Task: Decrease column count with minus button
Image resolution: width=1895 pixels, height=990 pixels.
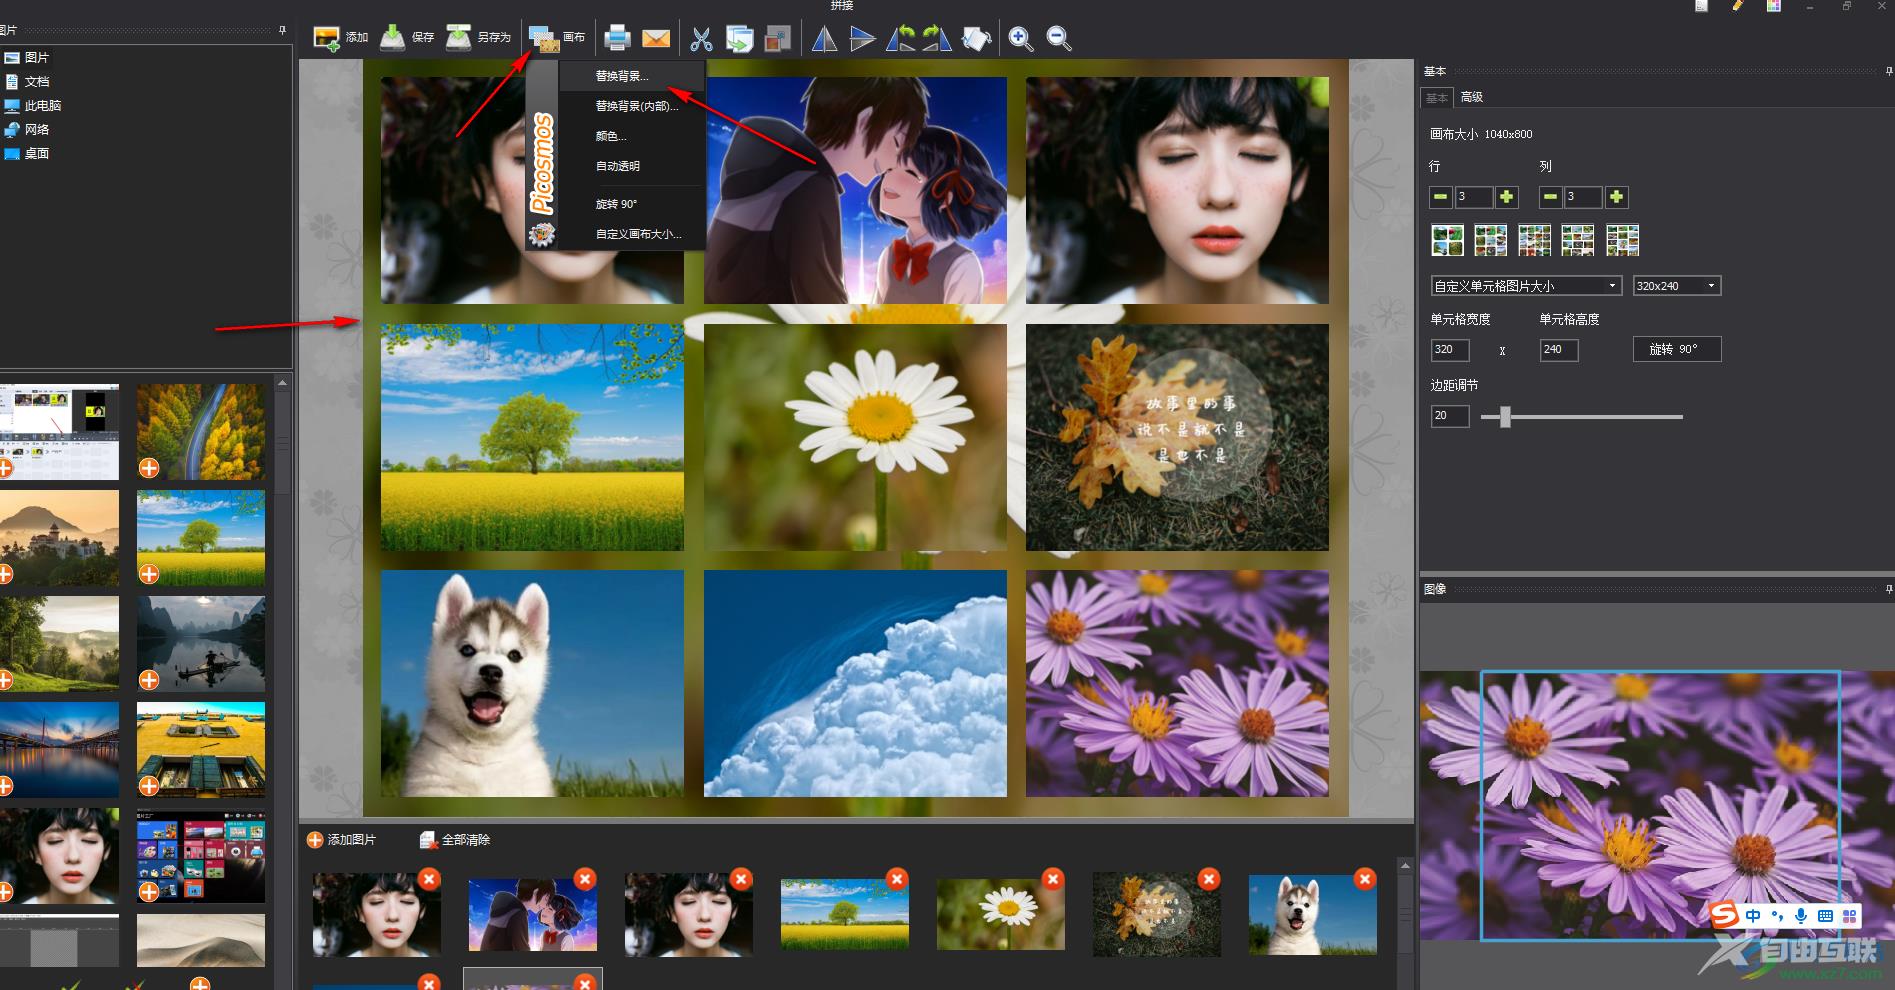Action: (1550, 197)
